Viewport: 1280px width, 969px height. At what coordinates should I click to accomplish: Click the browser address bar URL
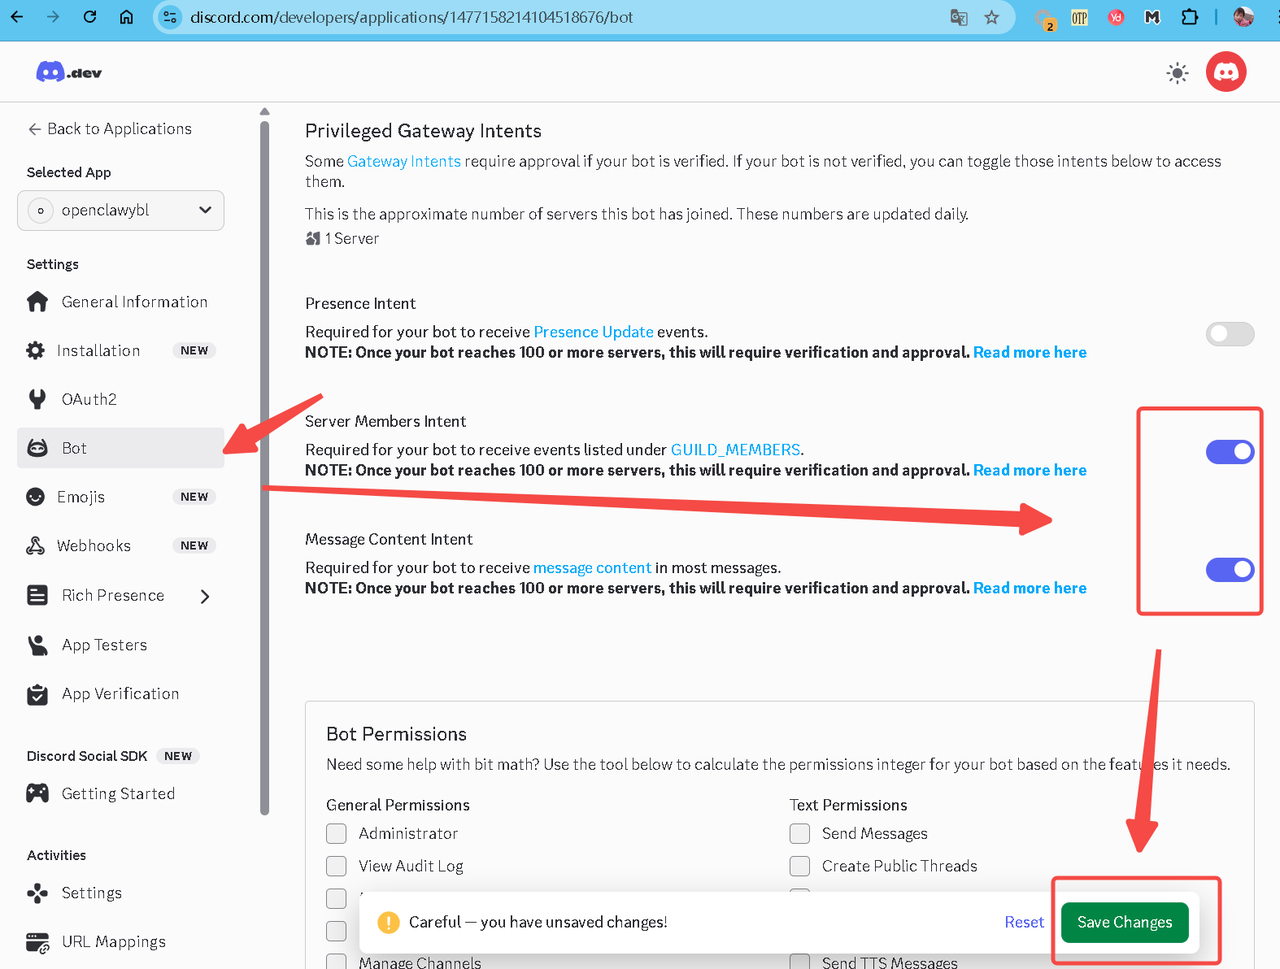[x=412, y=17]
